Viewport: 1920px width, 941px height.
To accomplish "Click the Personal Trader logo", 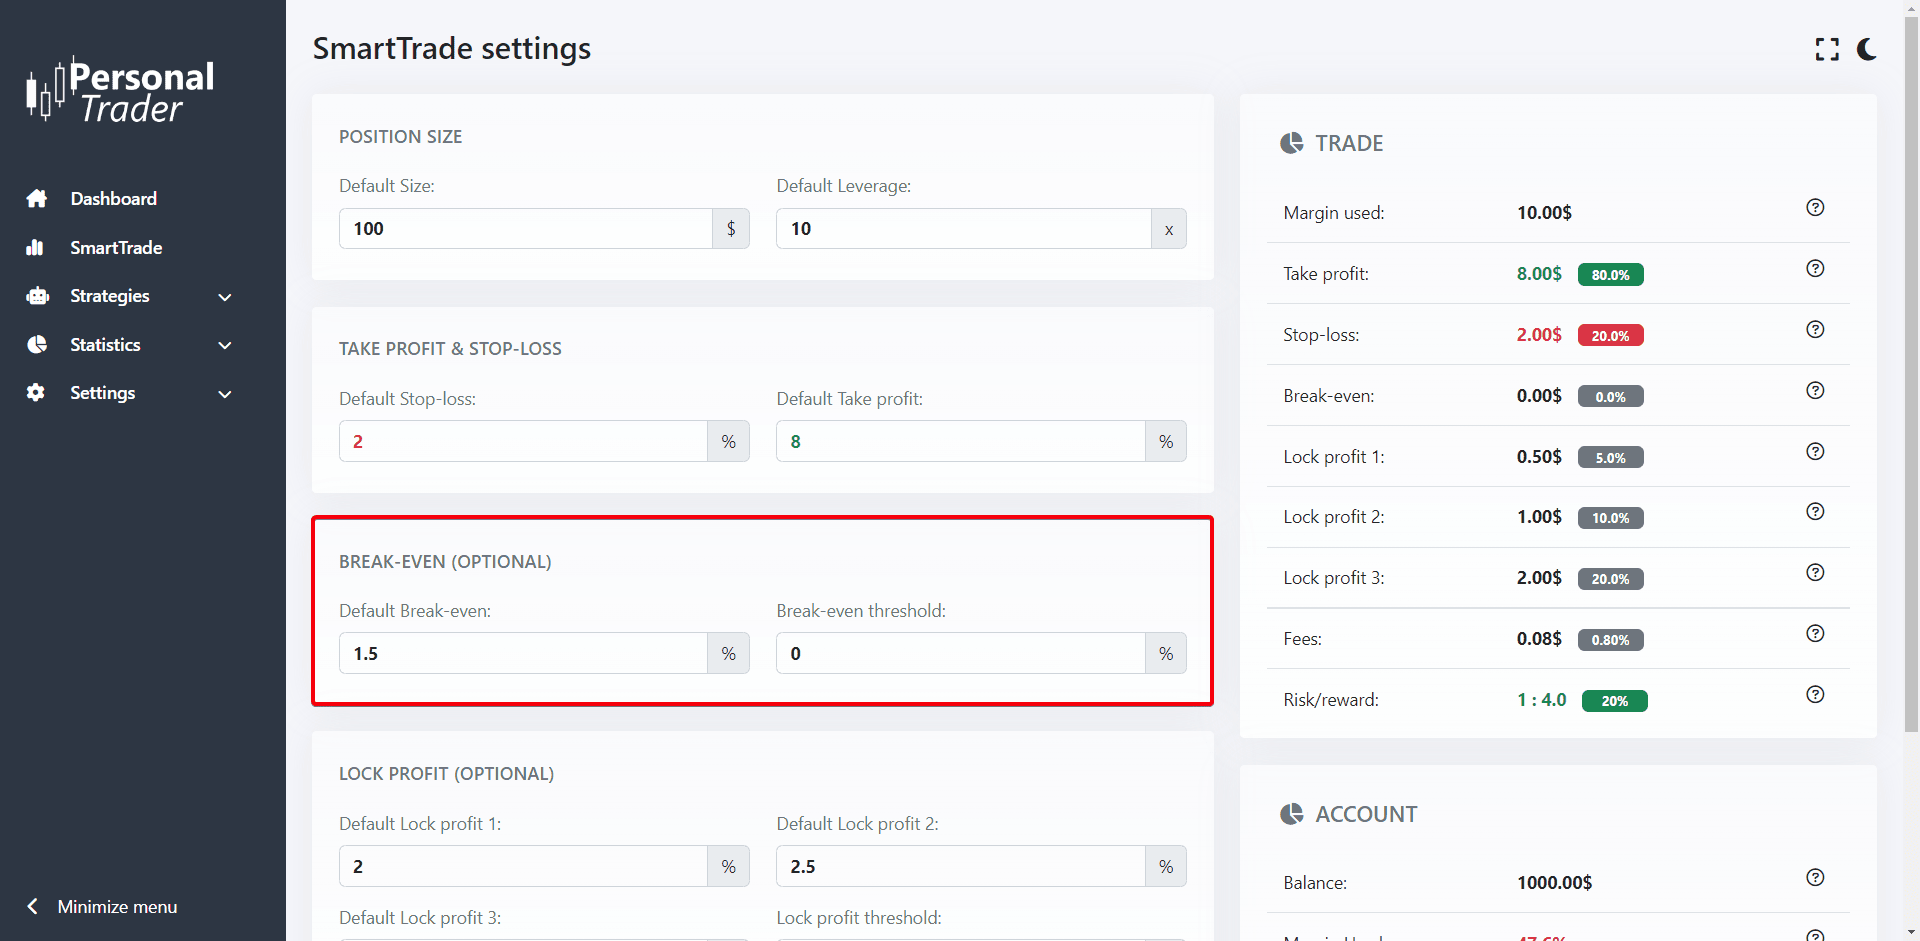I will click(120, 91).
